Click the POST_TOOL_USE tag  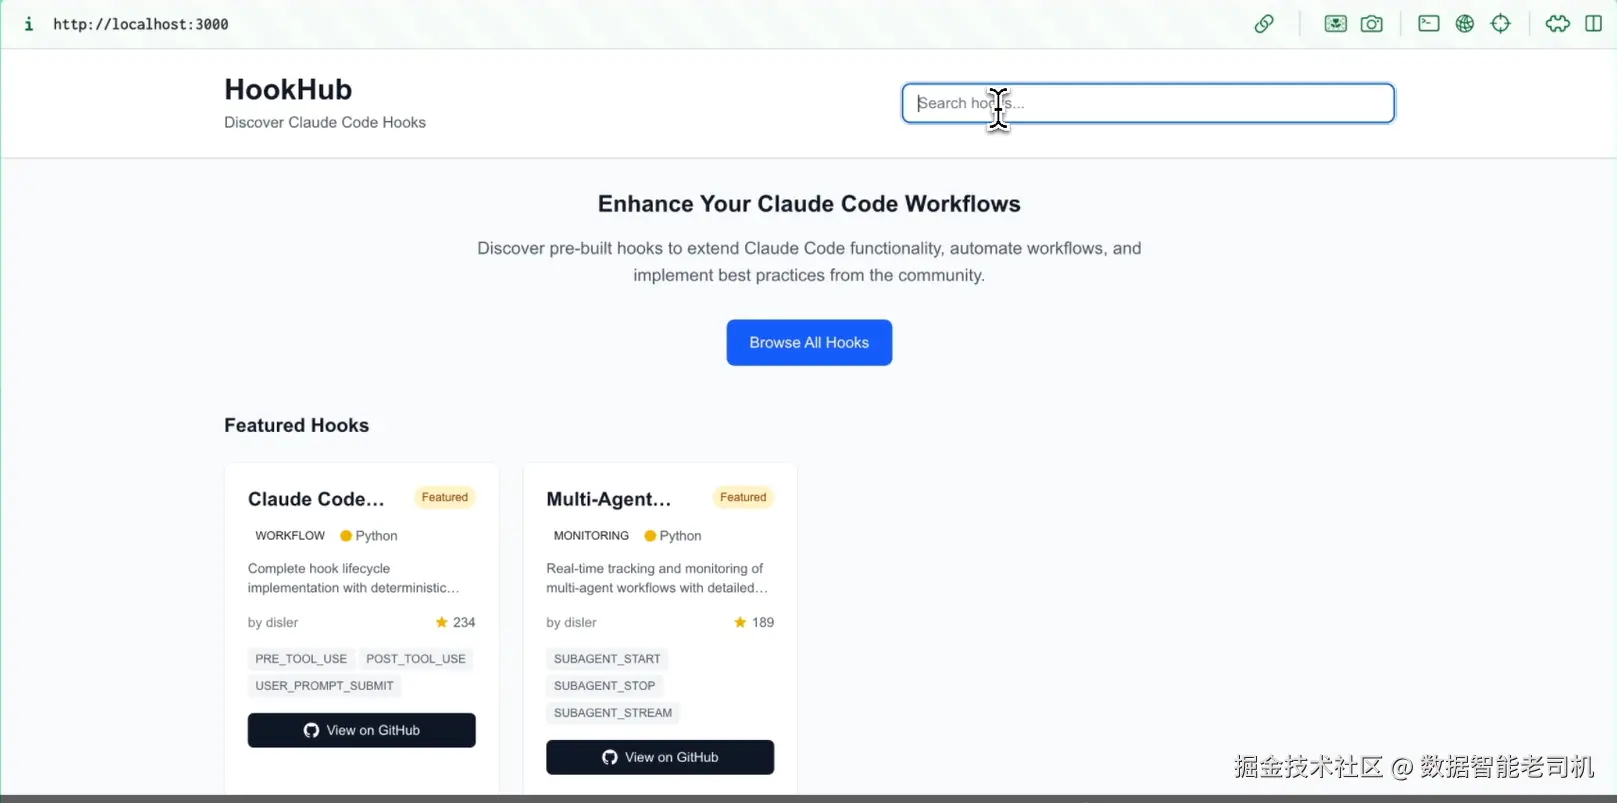click(x=416, y=659)
